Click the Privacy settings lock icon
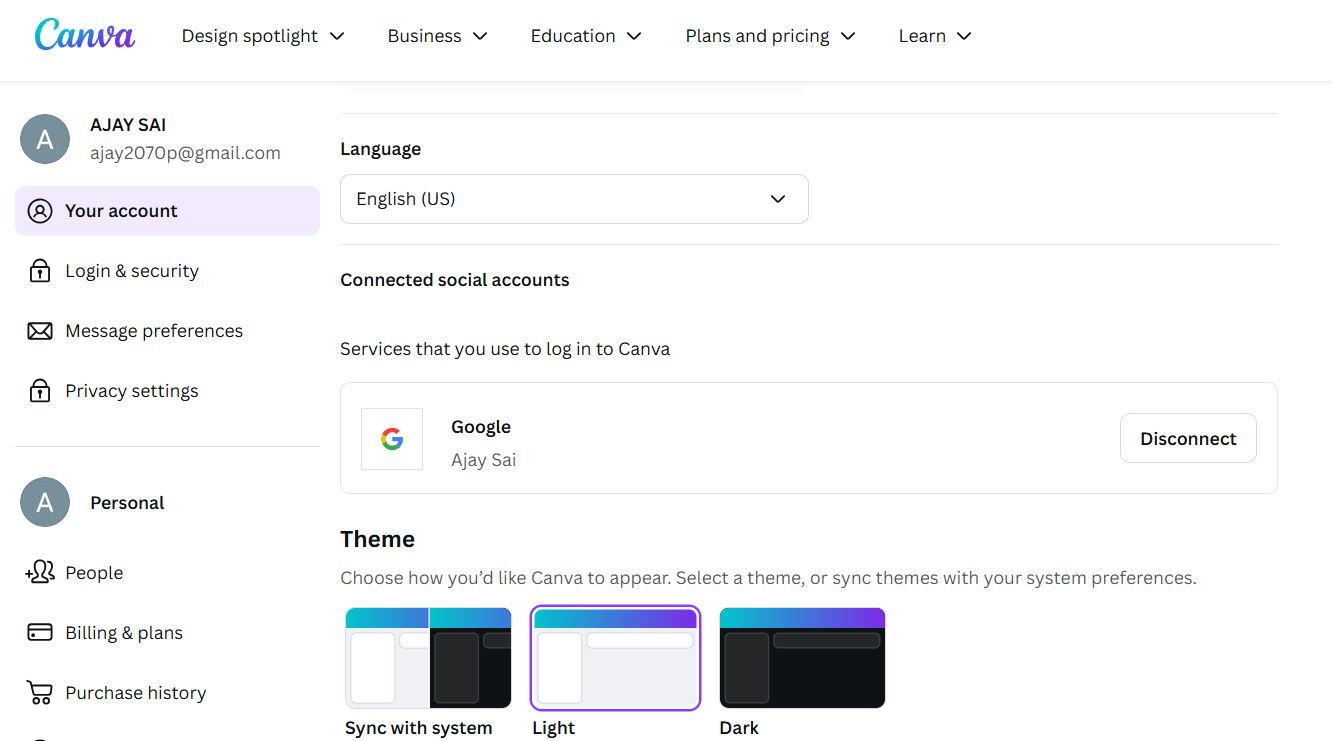This screenshot has height=741, width=1332. (40, 391)
